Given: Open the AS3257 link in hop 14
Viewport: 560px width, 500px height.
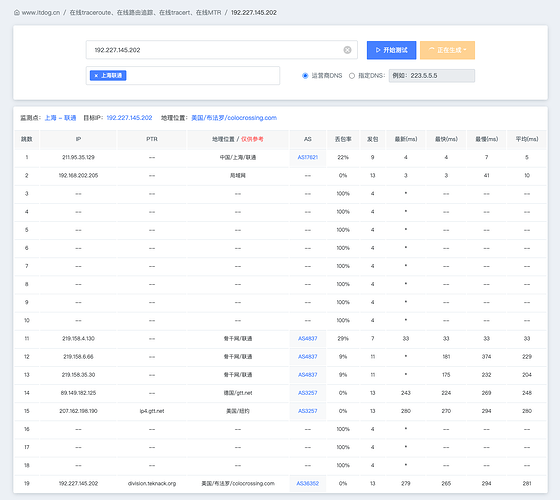Looking at the screenshot, I should [x=308, y=393].
